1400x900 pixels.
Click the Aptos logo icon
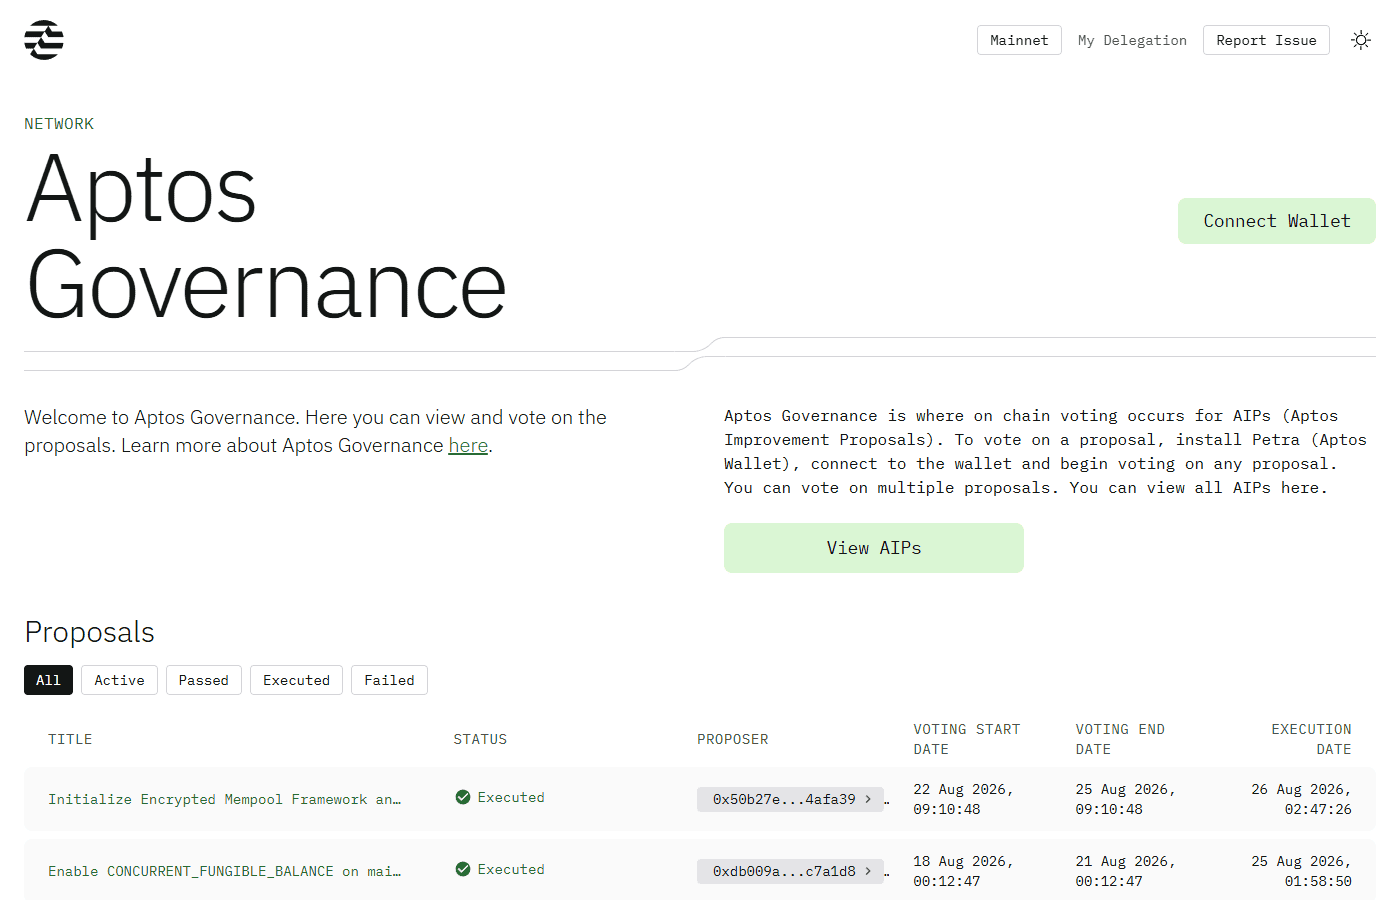point(44,40)
